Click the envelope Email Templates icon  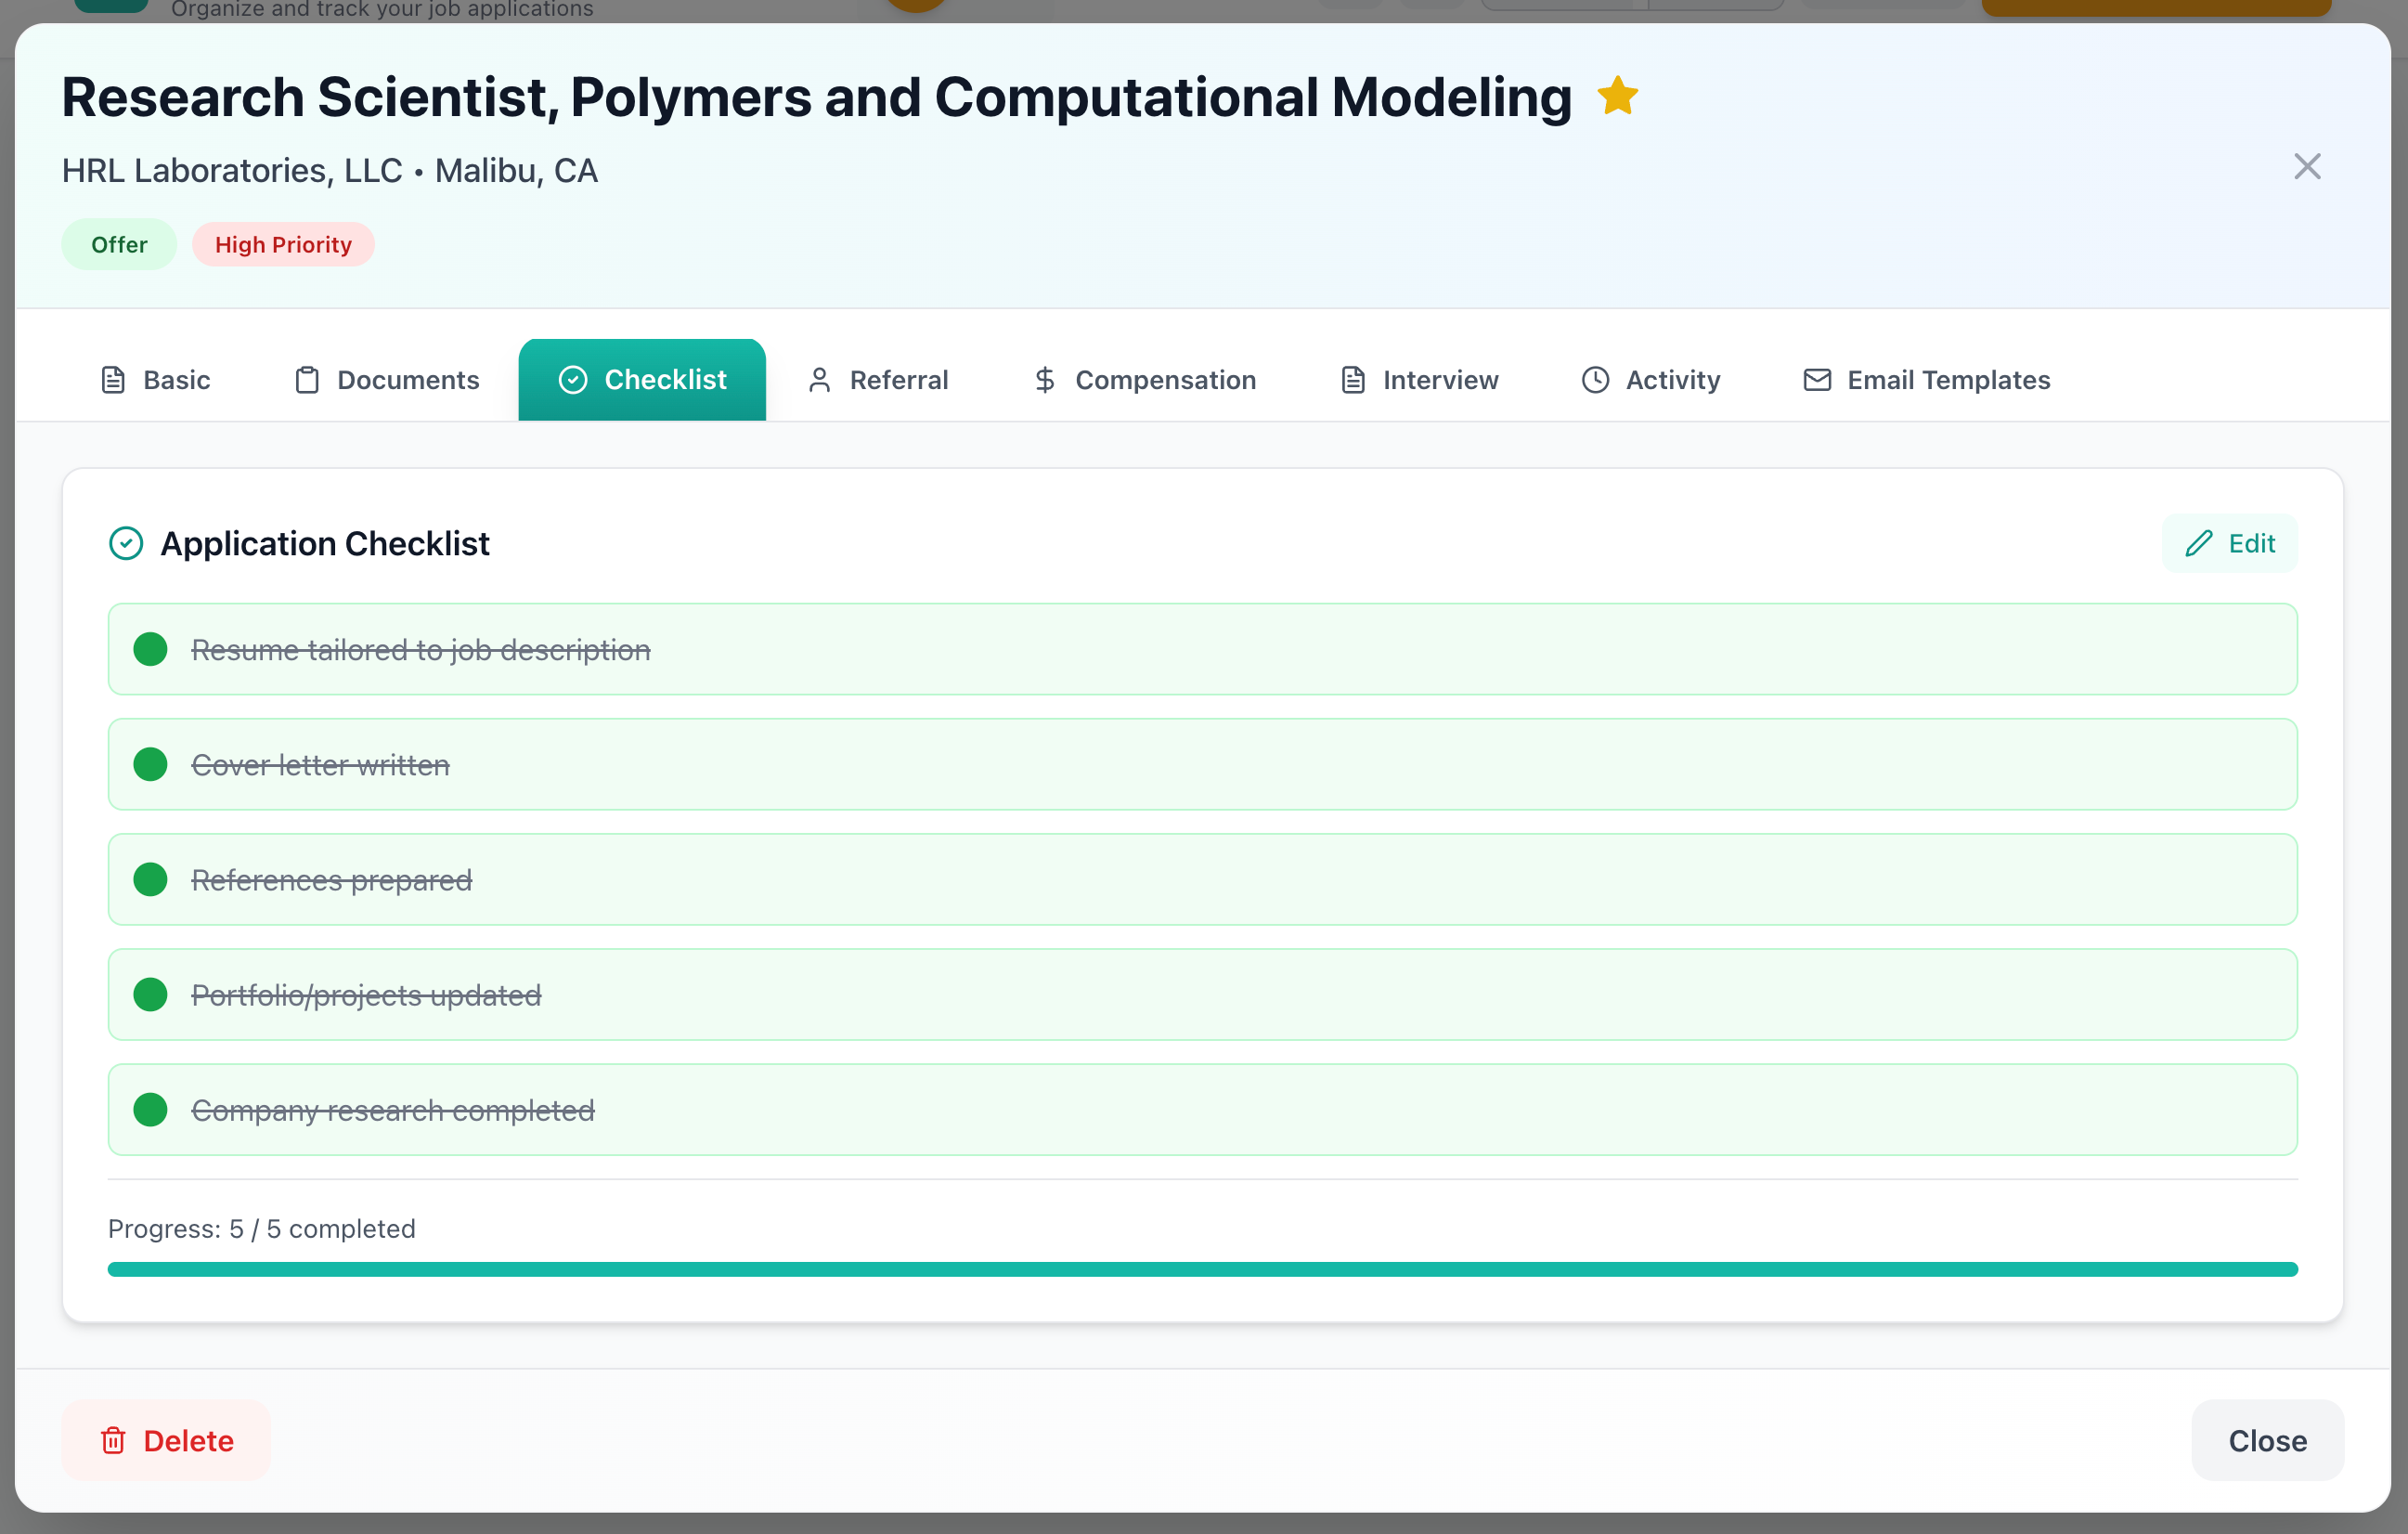pyautogui.click(x=1816, y=380)
